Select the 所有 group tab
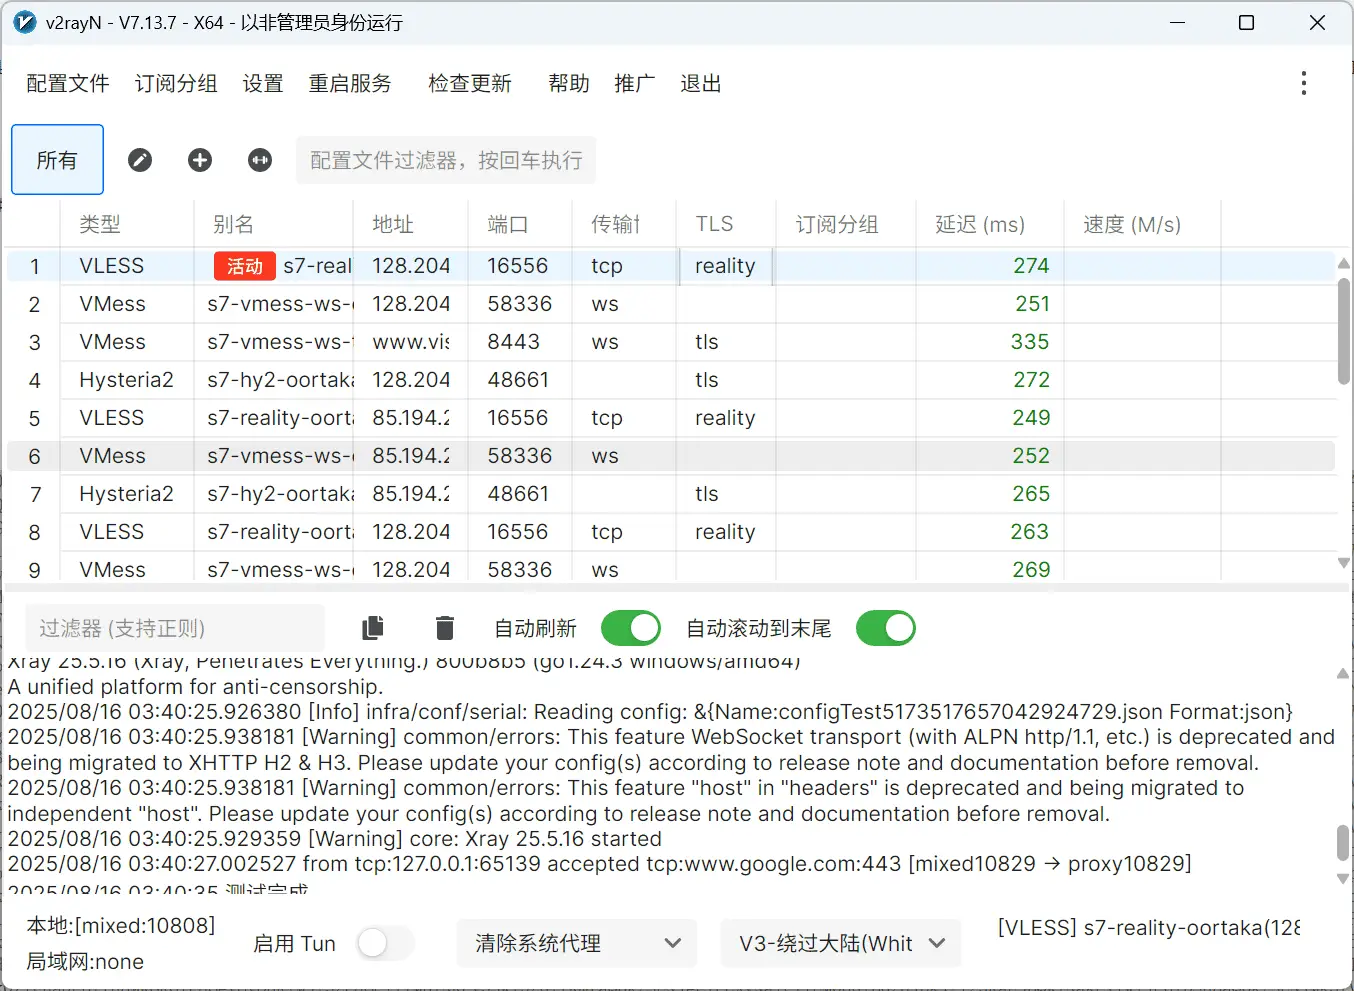The width and height of the screenshot is (1354, 991). pos(57,159)
